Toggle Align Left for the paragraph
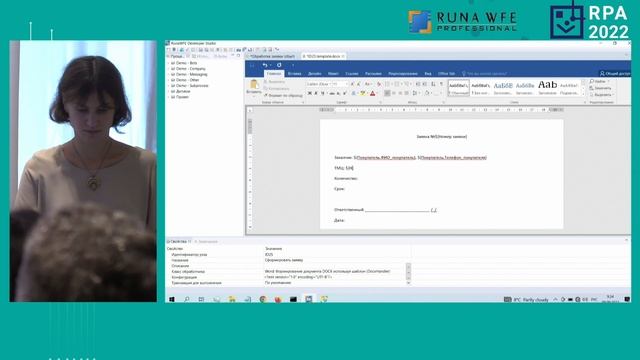The image size is (640, 360). point(387,93)
